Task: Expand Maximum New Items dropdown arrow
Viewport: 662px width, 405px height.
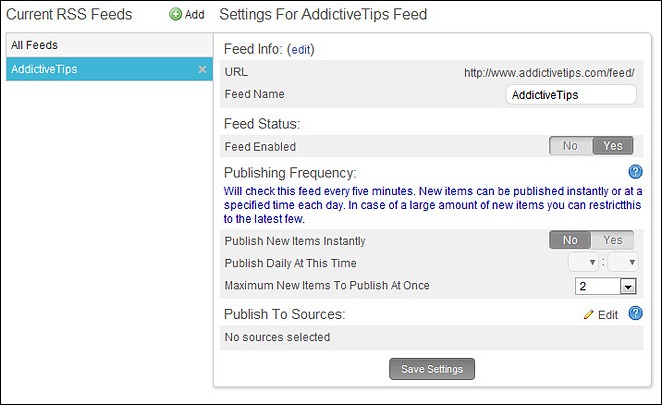Action: point(628,287)
